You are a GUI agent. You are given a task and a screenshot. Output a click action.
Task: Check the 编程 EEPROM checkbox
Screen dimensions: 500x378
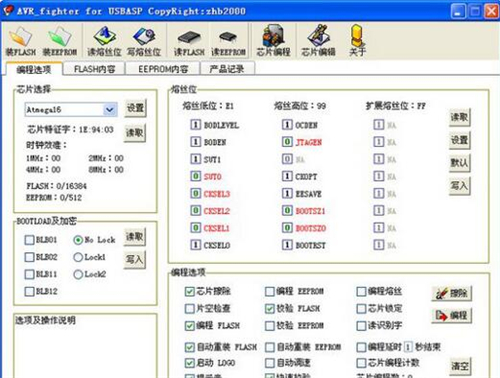[270, 291]
